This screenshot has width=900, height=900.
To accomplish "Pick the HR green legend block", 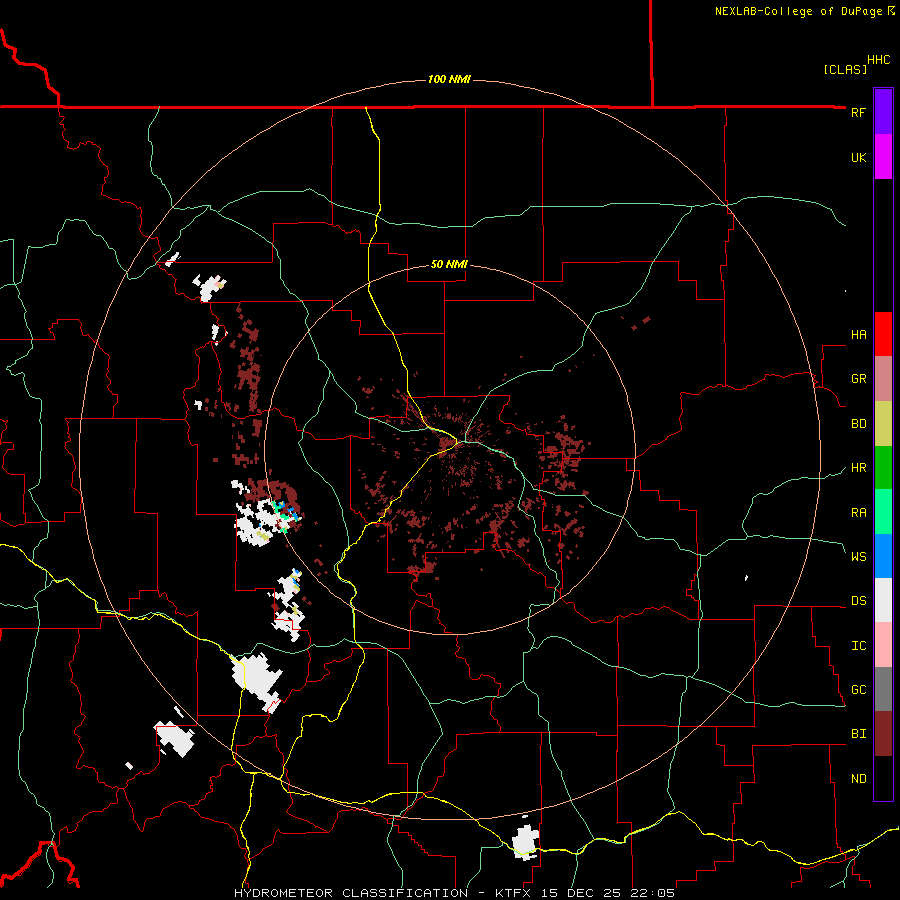I will (883, 468).
